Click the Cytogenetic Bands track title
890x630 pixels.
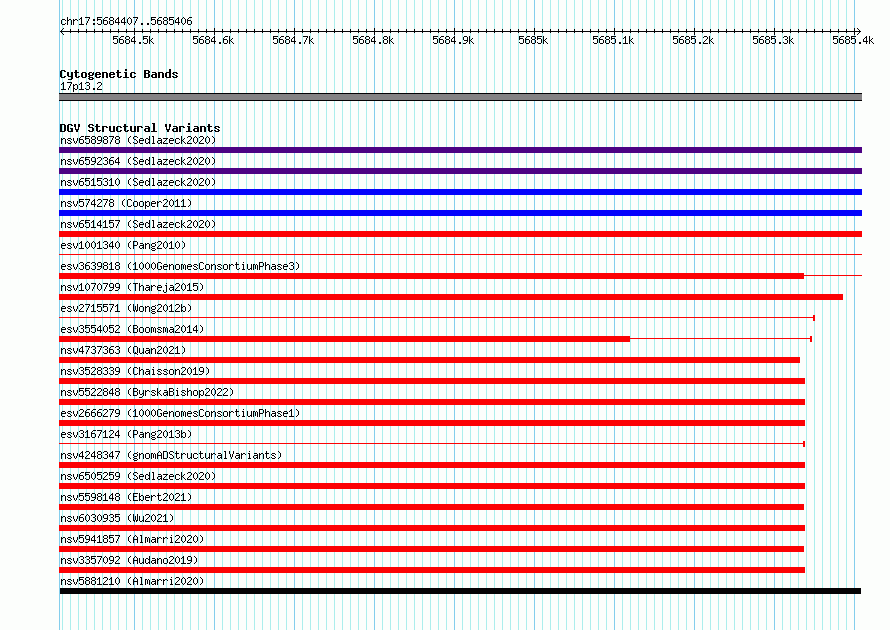[x=119, y=74]
